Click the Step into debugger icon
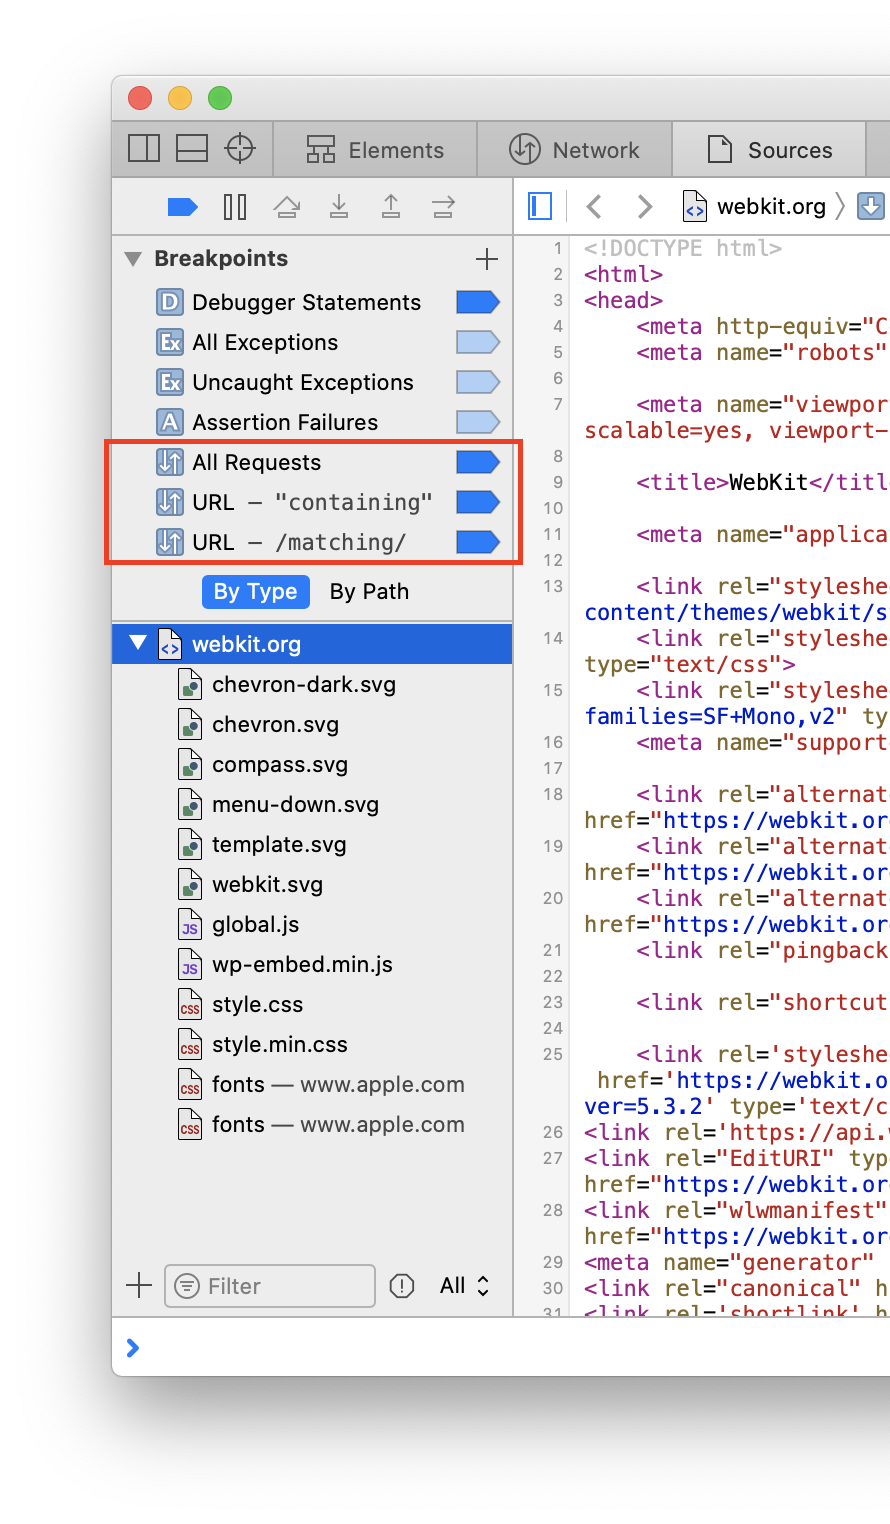 tap(339, 207)
